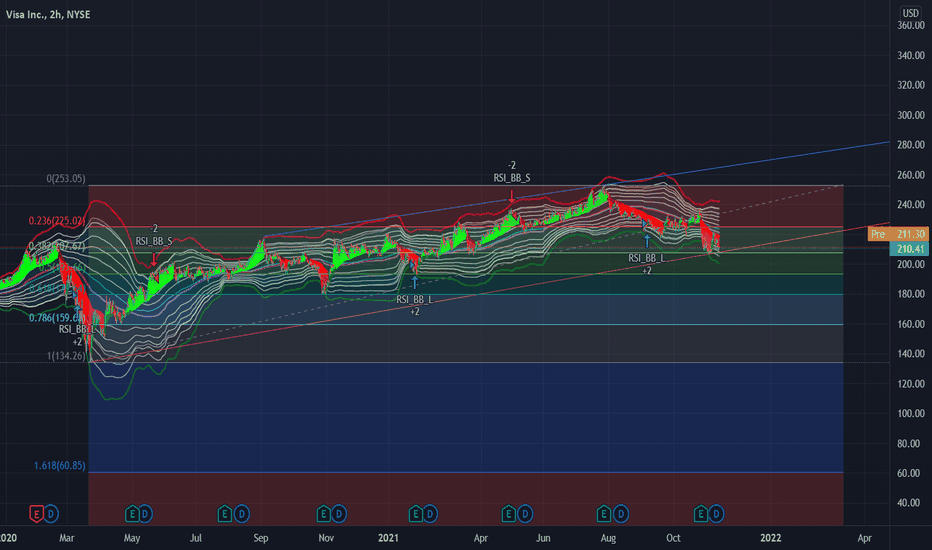
Task: Click the 210.41 last price label
Action: coord(909,249)
